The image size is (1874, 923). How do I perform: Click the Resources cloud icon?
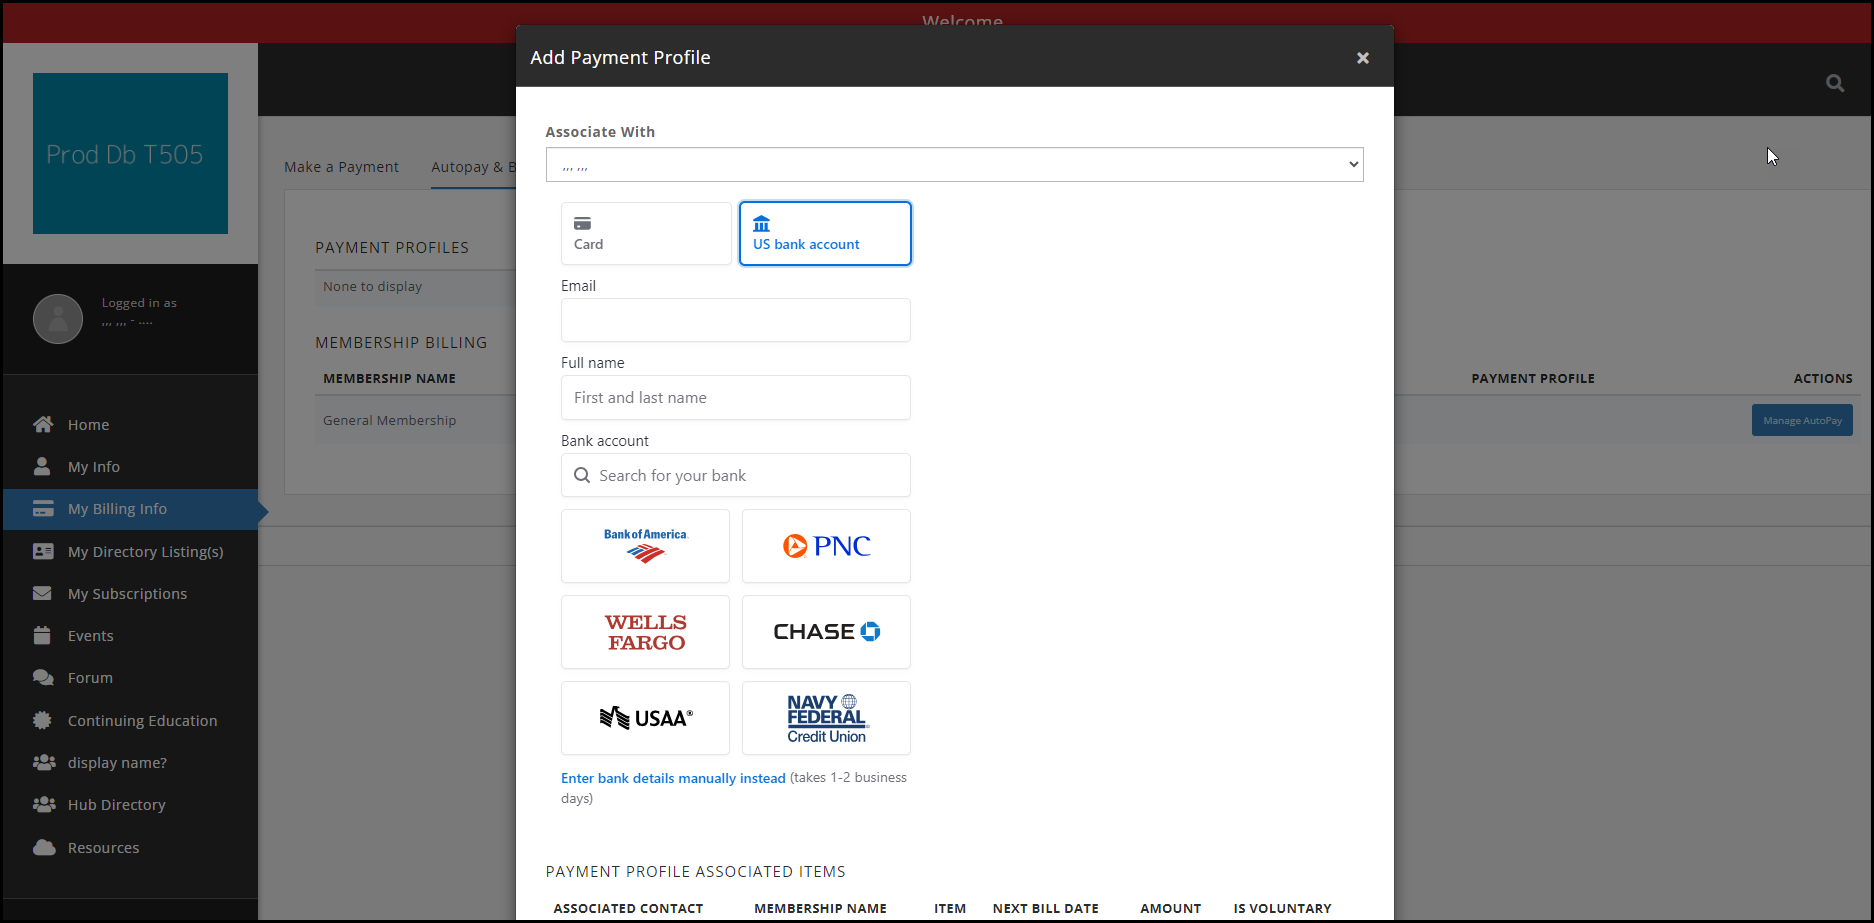[43, 847]
